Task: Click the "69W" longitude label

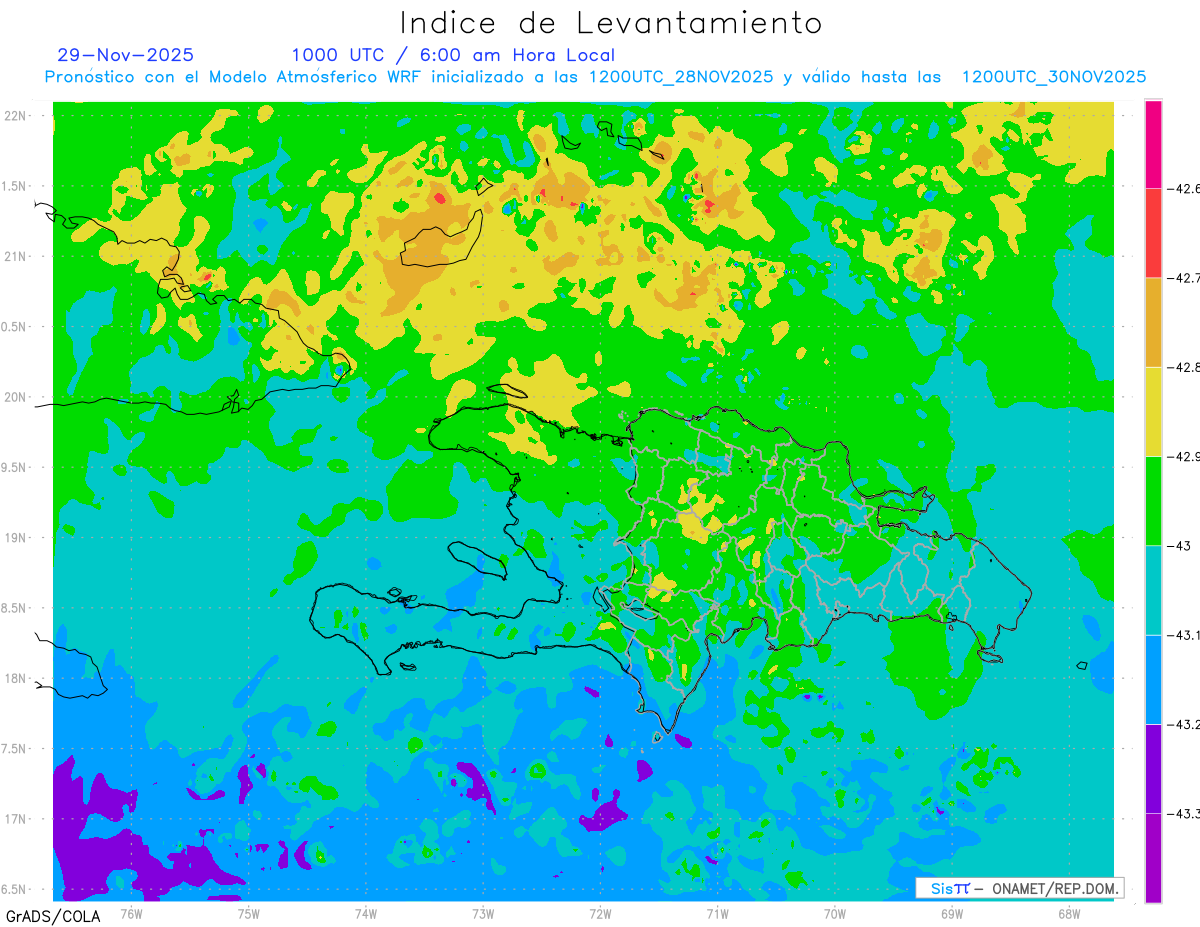Action: click(x=952, y=914)
